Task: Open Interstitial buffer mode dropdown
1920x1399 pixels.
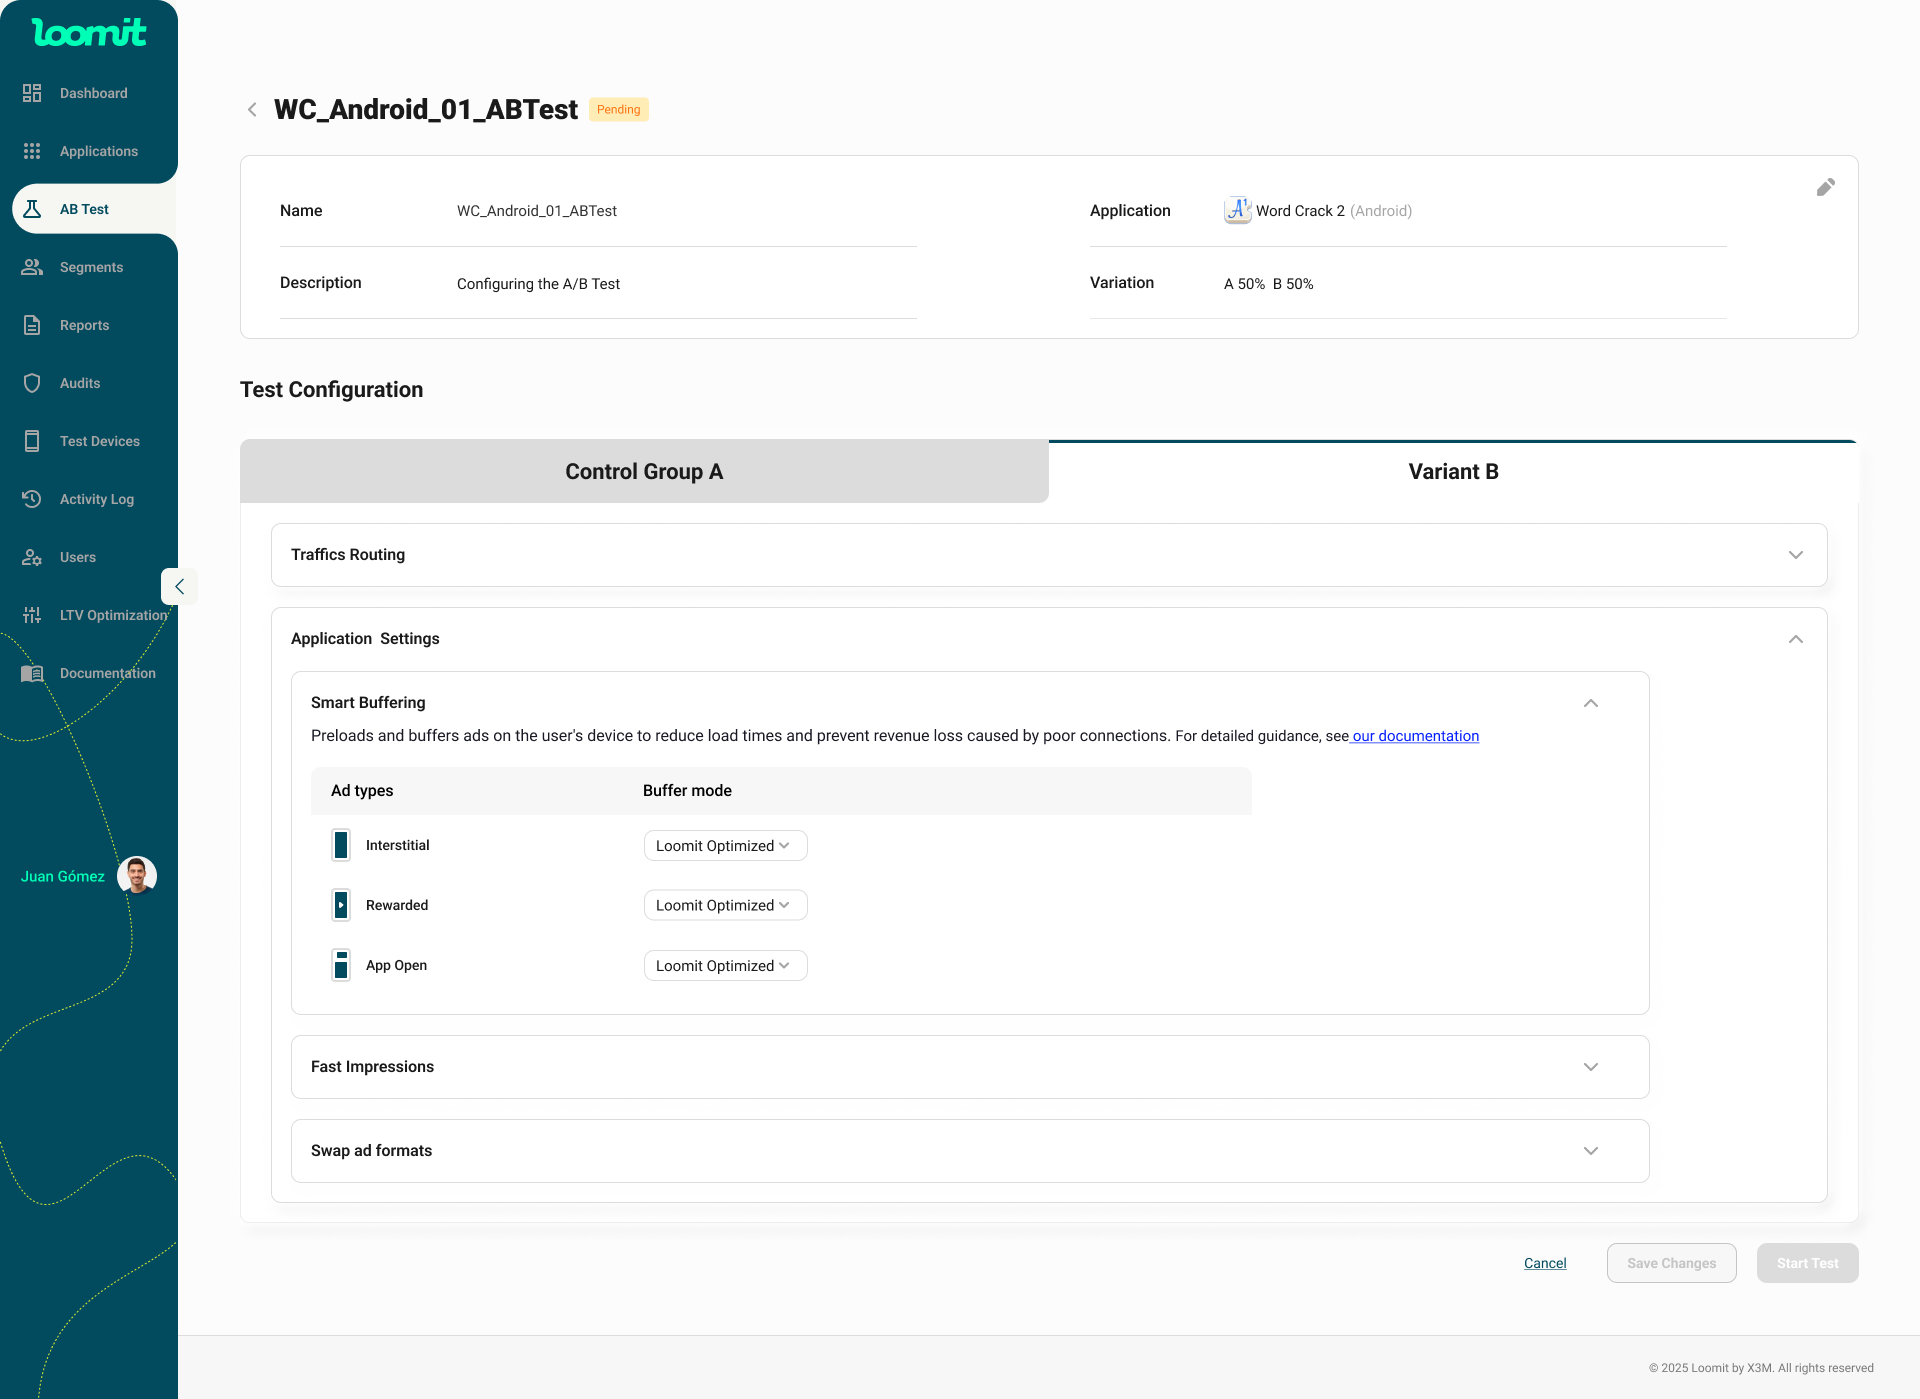Action: coord(724,846)
